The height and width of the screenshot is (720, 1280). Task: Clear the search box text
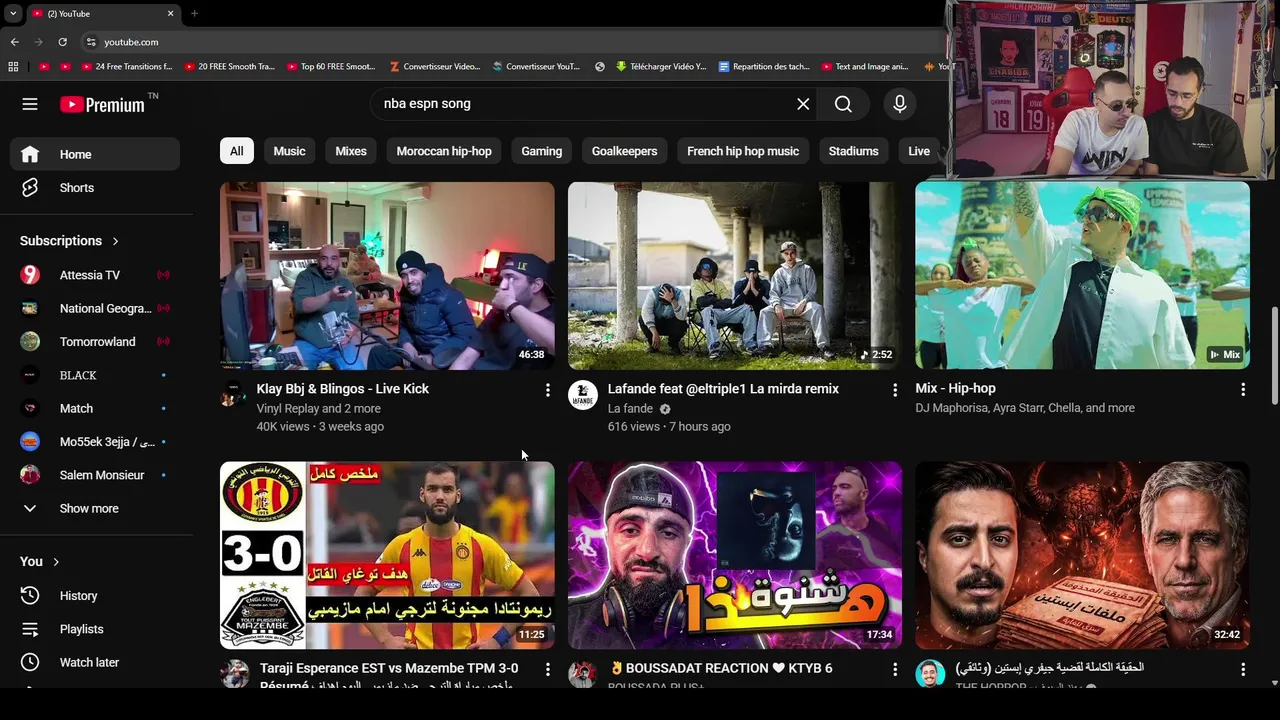coord(803,104)
